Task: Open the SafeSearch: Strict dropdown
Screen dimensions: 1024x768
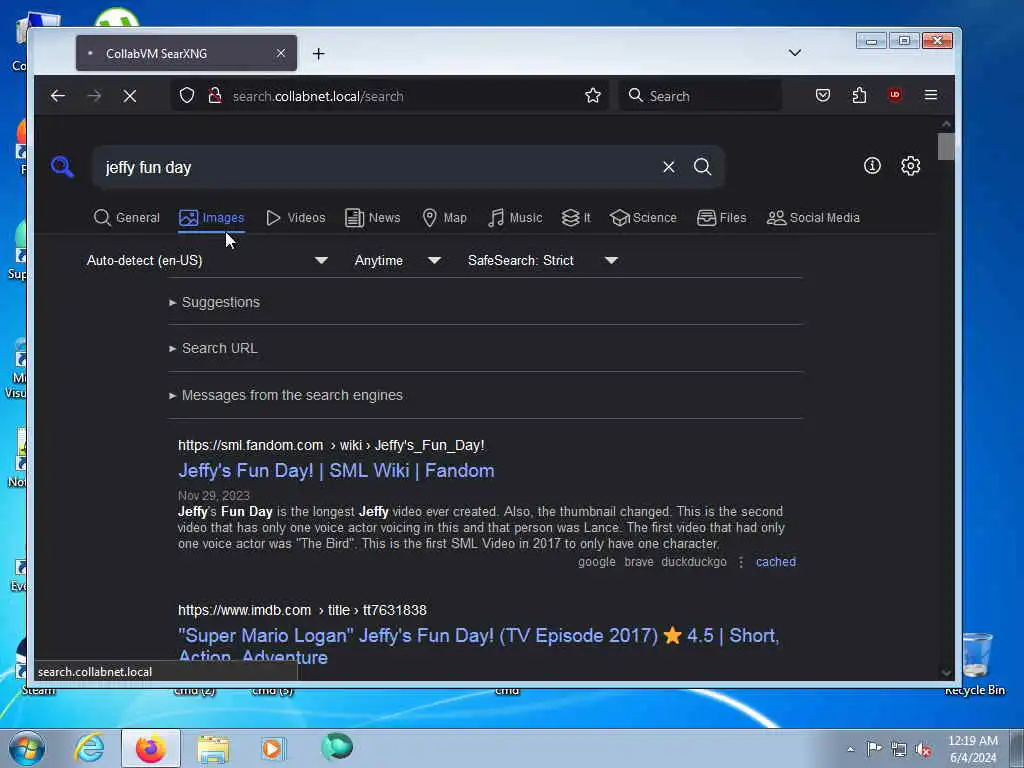Action: point(543,260)
